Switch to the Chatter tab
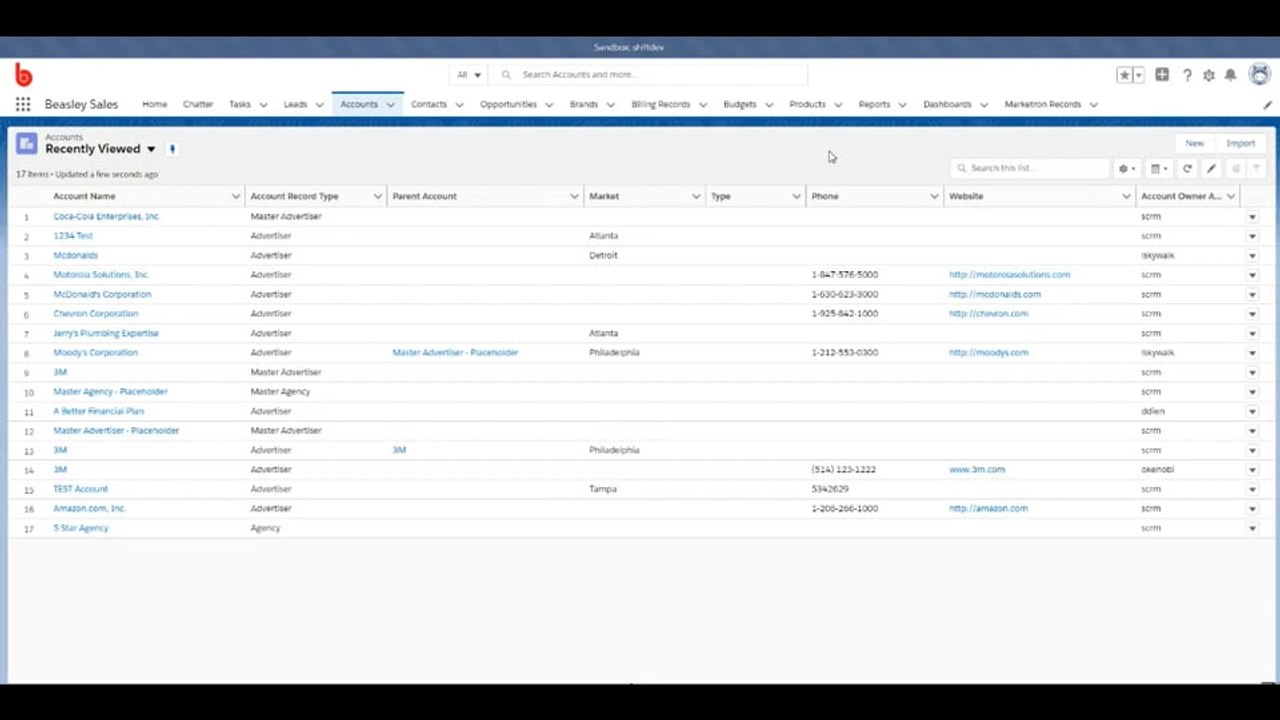Image resolution: width=1280 pixels, height=720 pixels. (198, 104)
